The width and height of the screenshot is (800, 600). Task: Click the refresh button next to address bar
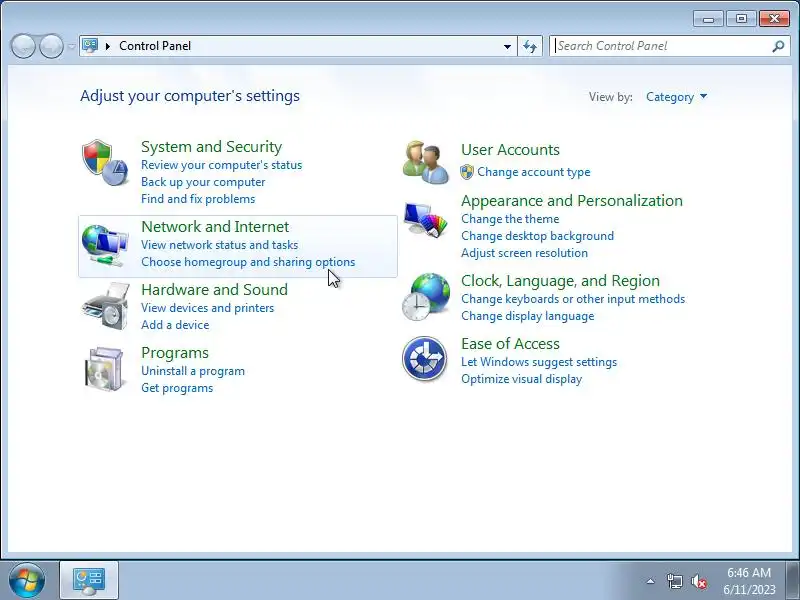[x=530, y=46]
